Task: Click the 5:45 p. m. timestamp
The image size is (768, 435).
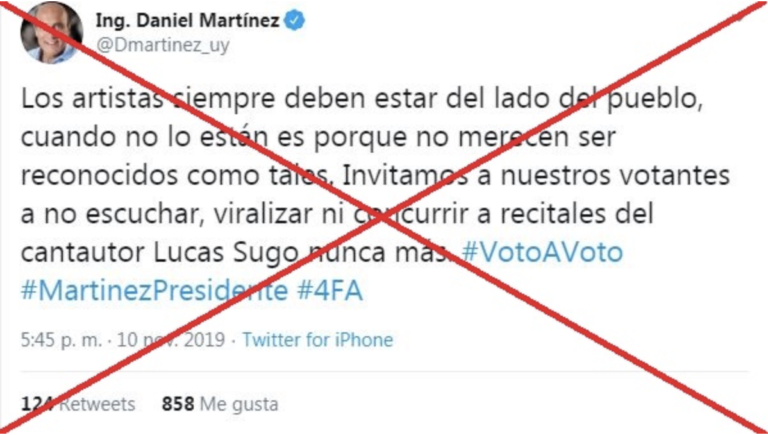Action: click(61, 339)
